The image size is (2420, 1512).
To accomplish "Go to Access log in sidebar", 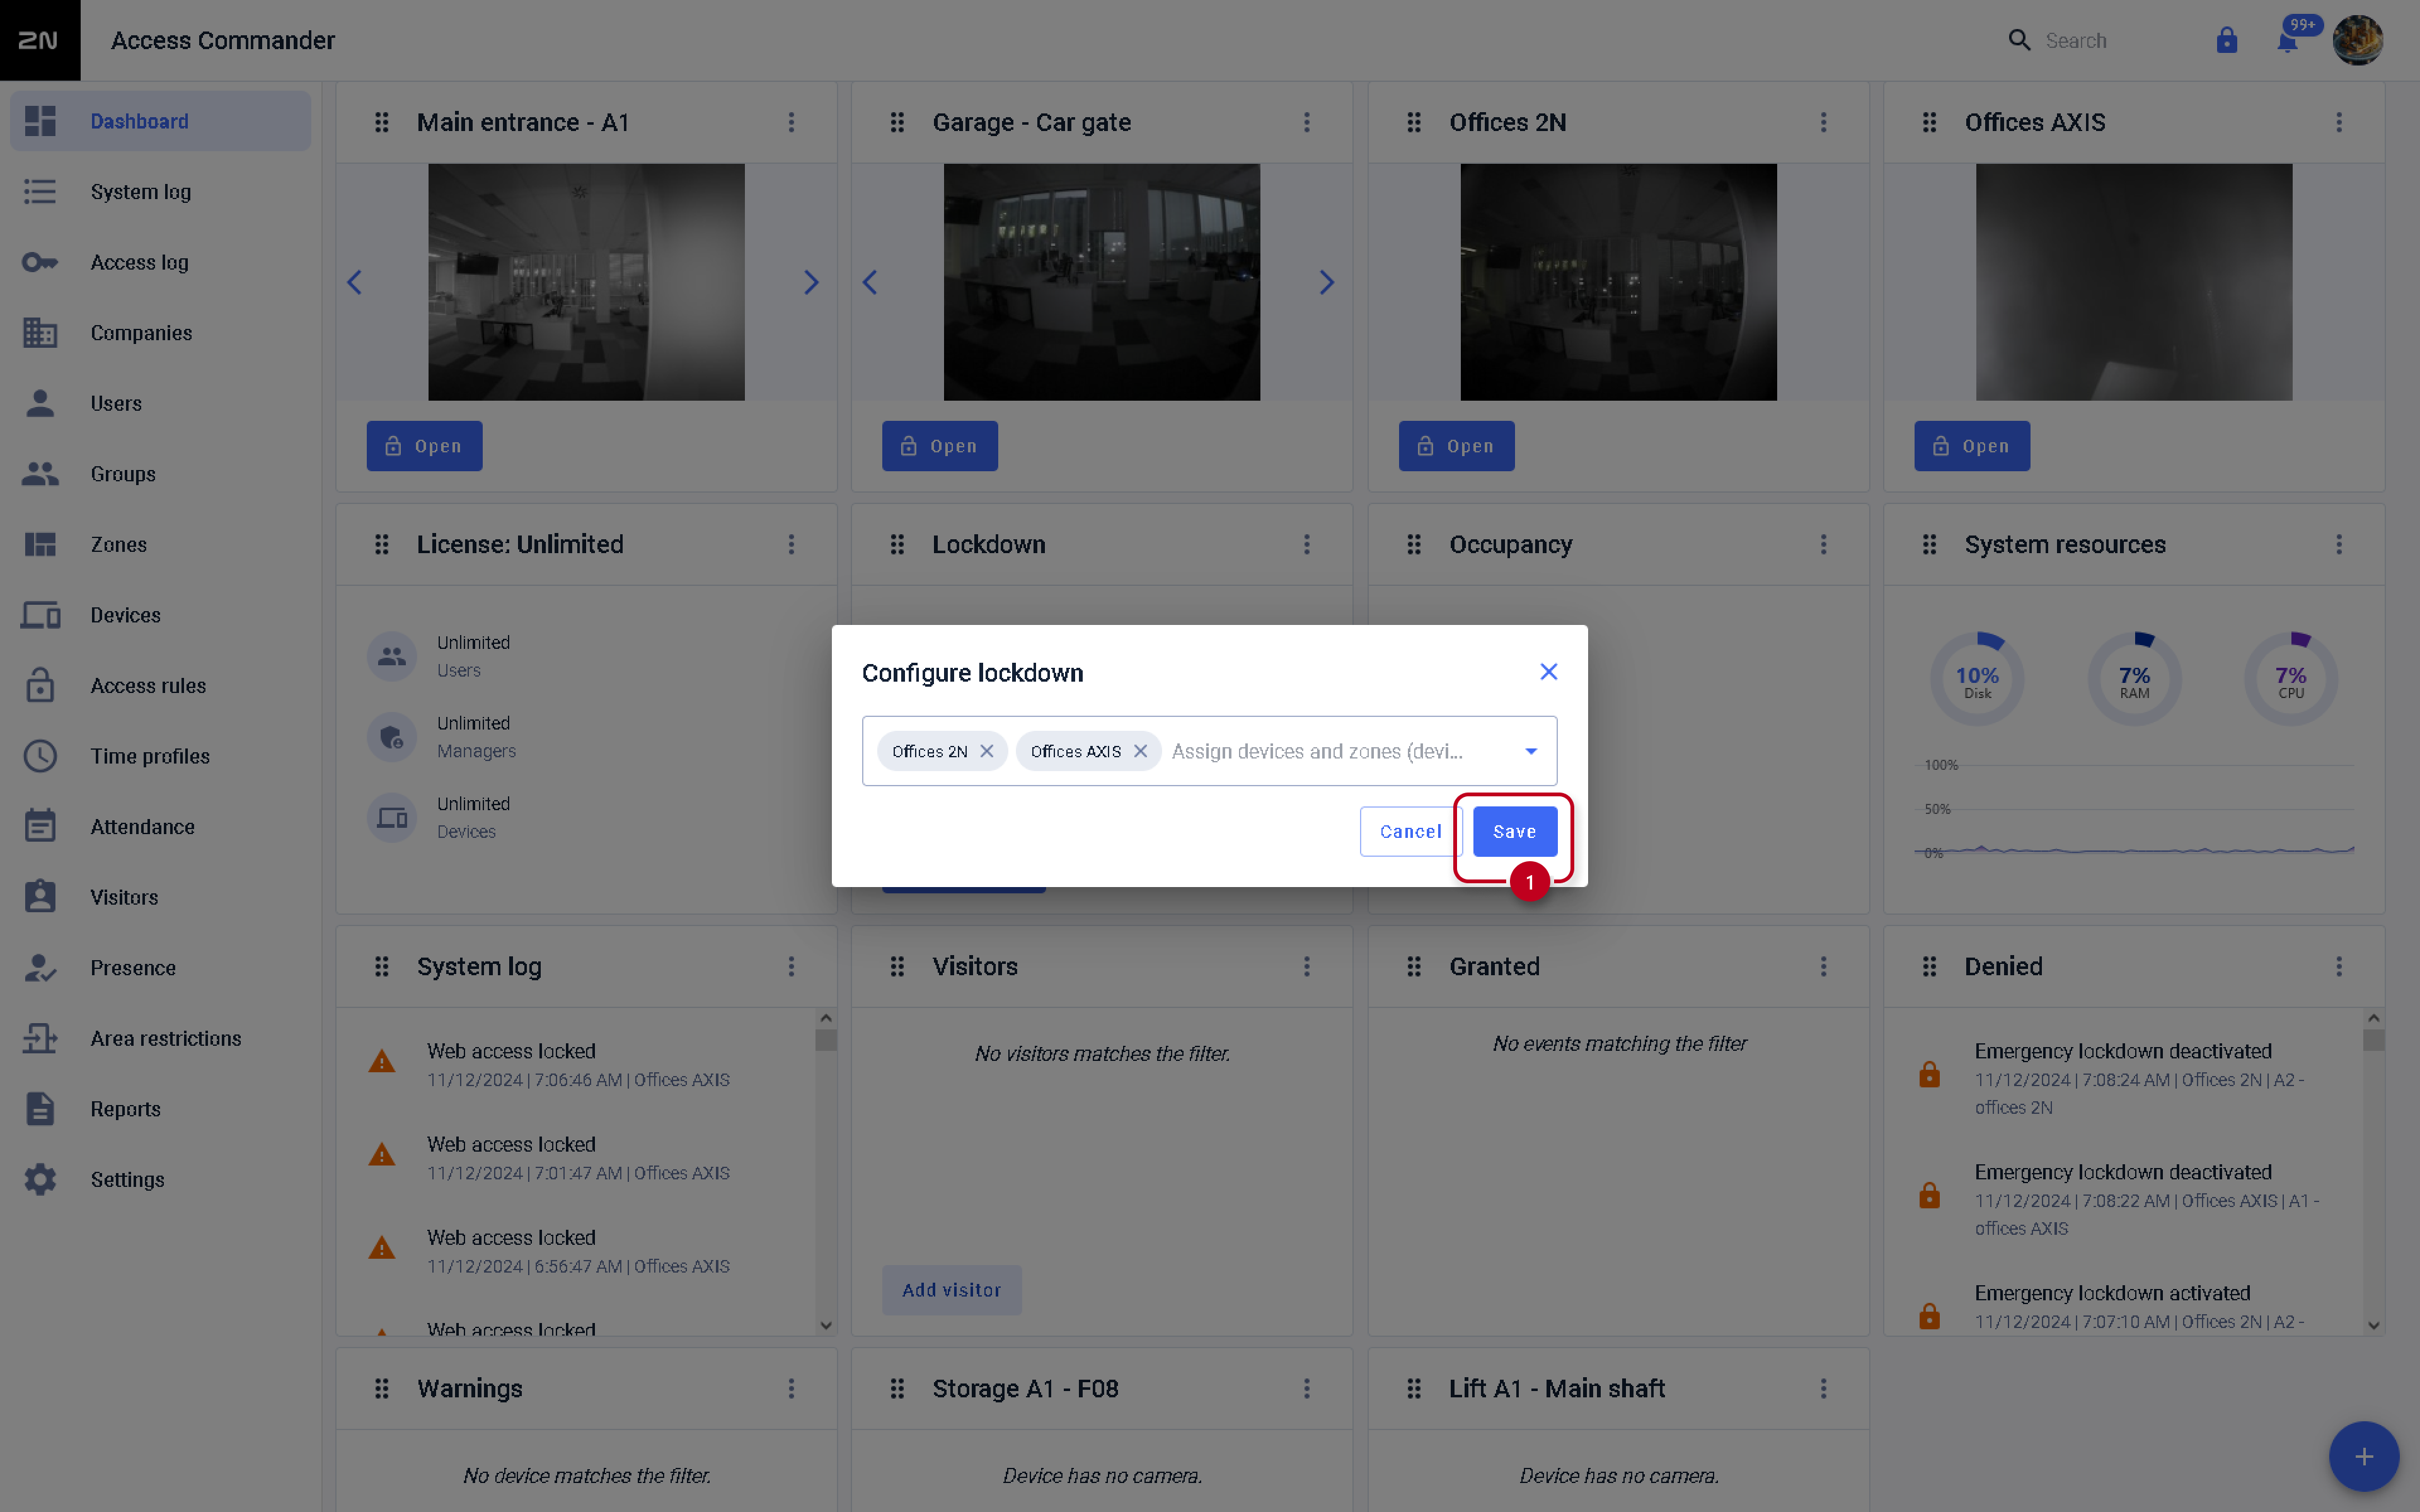I will coord(160,262).
